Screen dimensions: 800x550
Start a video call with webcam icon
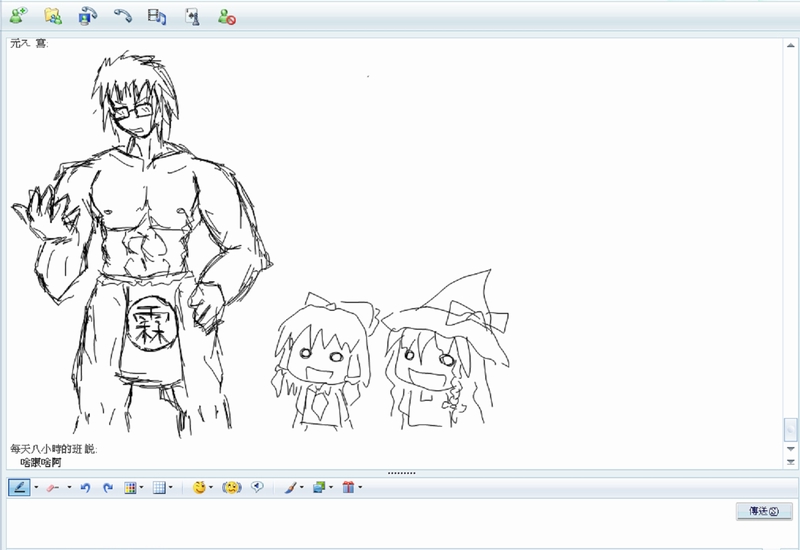point(88,16)
